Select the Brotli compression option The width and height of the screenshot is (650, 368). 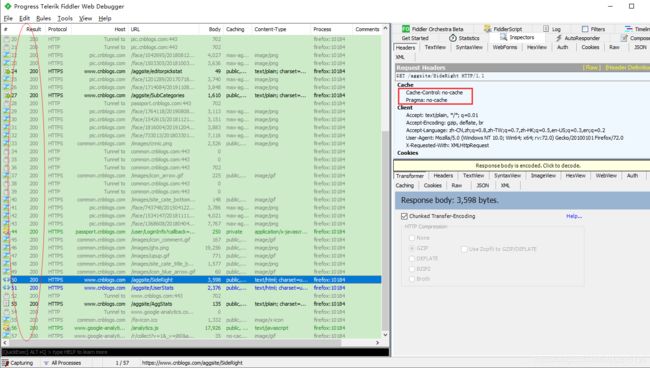point(412,279)
